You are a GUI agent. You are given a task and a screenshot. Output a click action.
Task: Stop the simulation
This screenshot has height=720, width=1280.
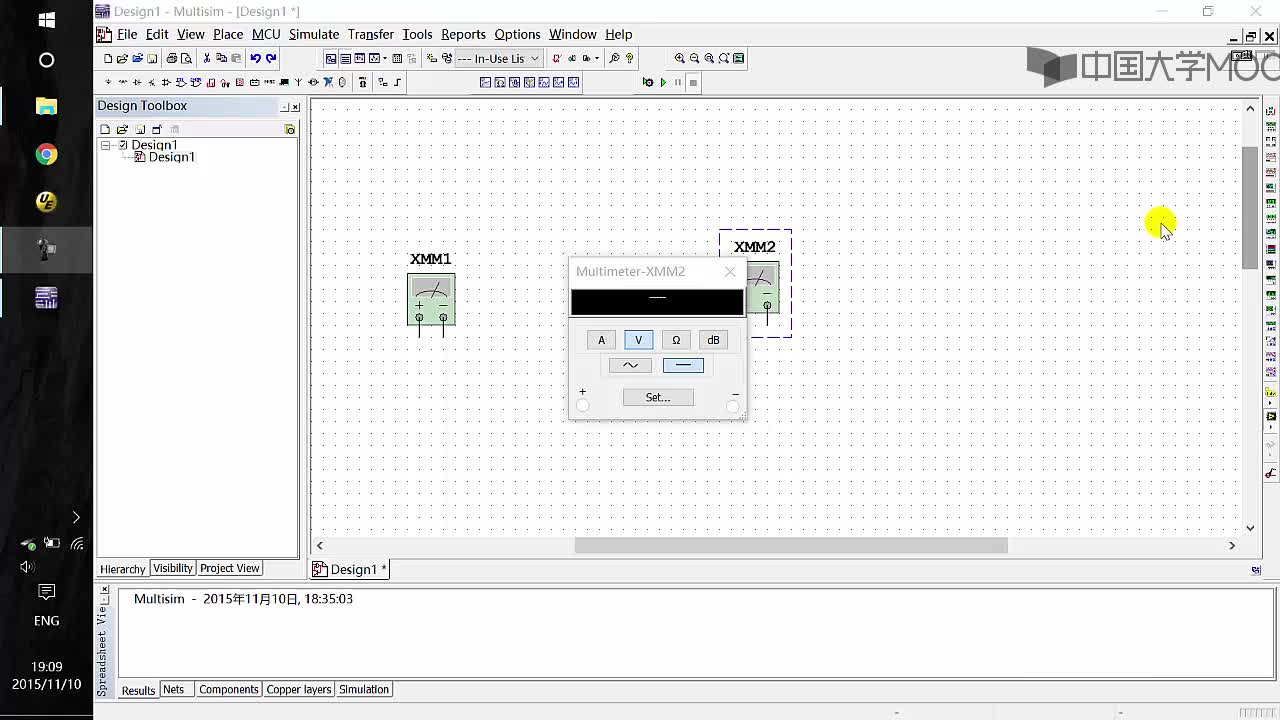coord(693,82)
